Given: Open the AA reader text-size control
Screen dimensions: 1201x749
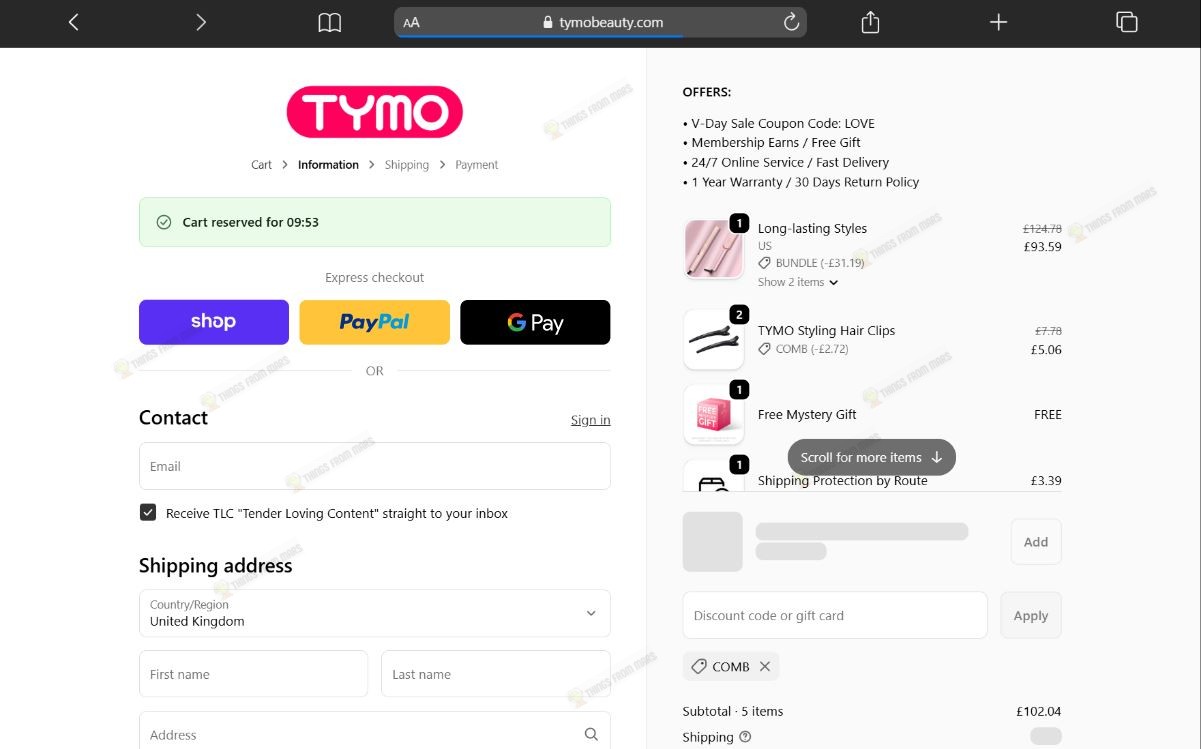Looking at the screenshot, I should click(x=411, y=22).
